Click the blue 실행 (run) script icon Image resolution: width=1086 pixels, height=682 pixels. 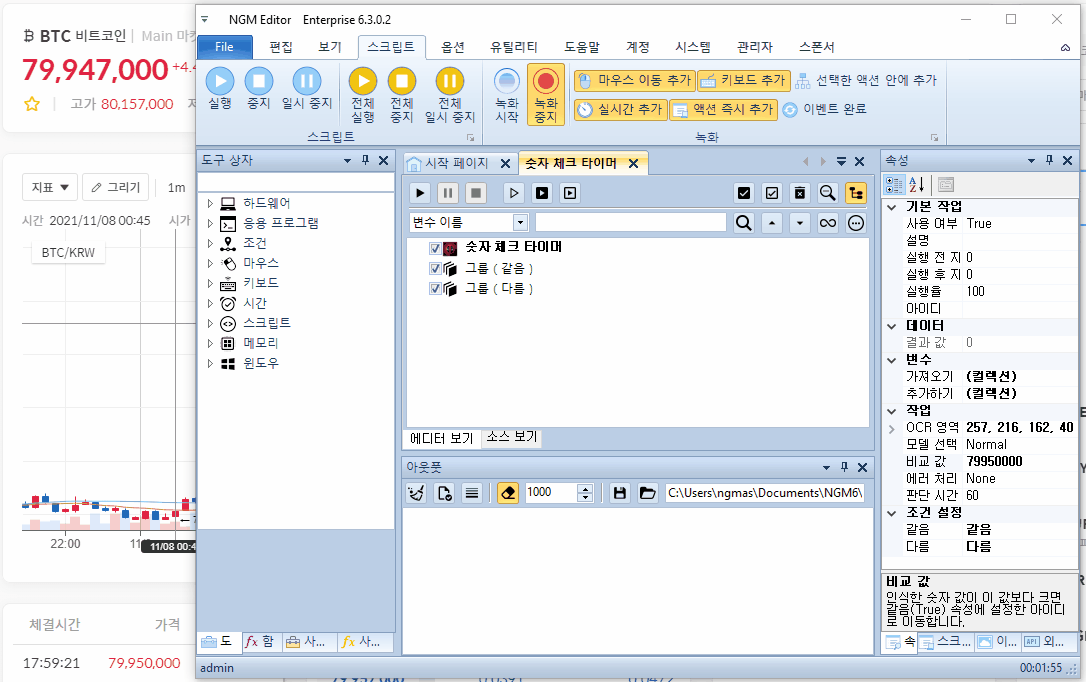point(220,82)
